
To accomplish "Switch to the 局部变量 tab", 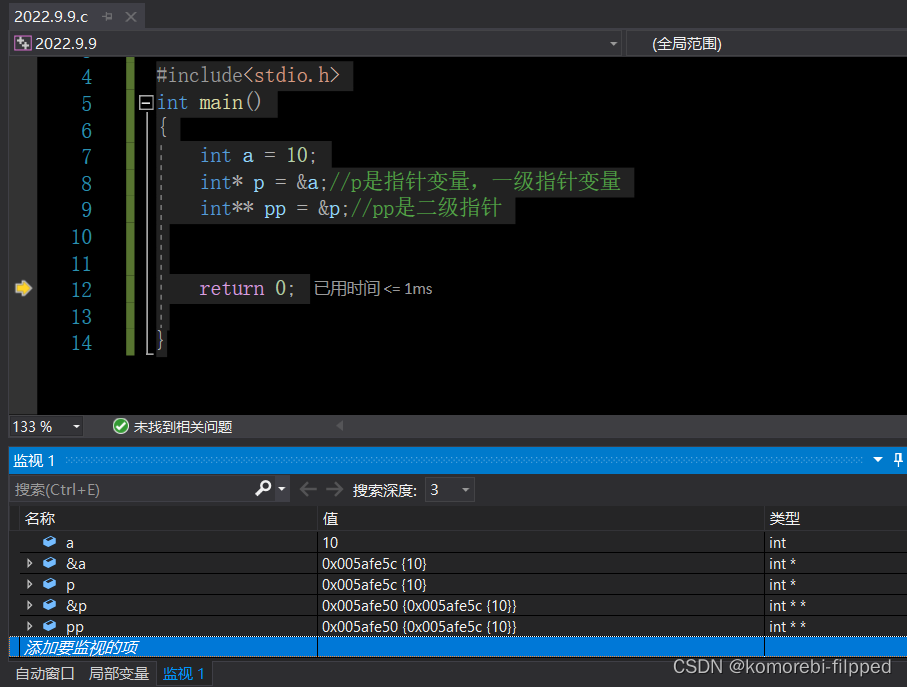I will coord(119,674).
